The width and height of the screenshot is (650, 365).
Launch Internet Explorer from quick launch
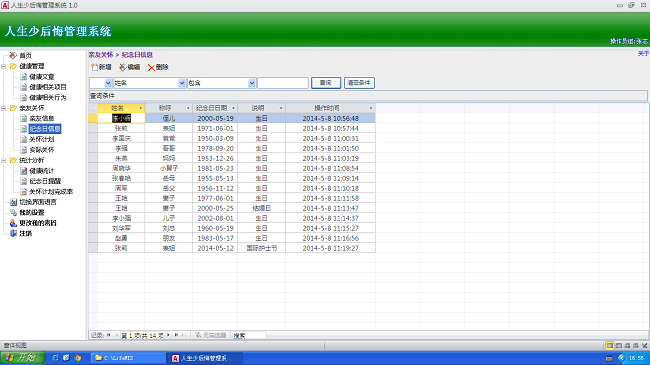coord(56,358)
